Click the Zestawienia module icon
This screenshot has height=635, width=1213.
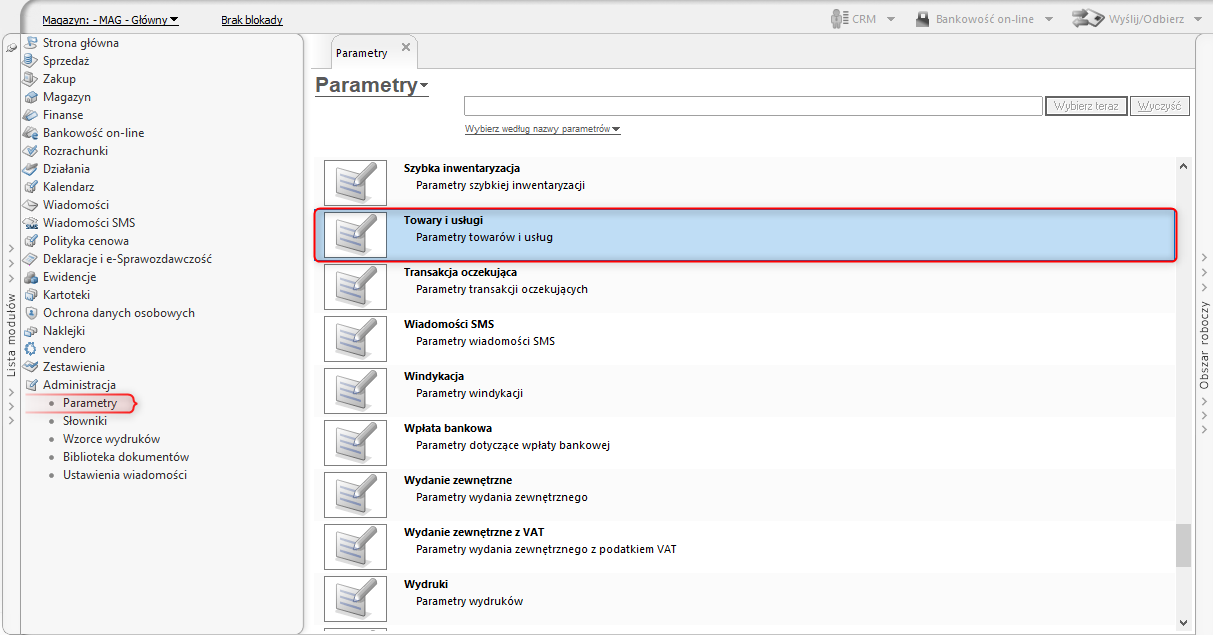click(30, 367)
